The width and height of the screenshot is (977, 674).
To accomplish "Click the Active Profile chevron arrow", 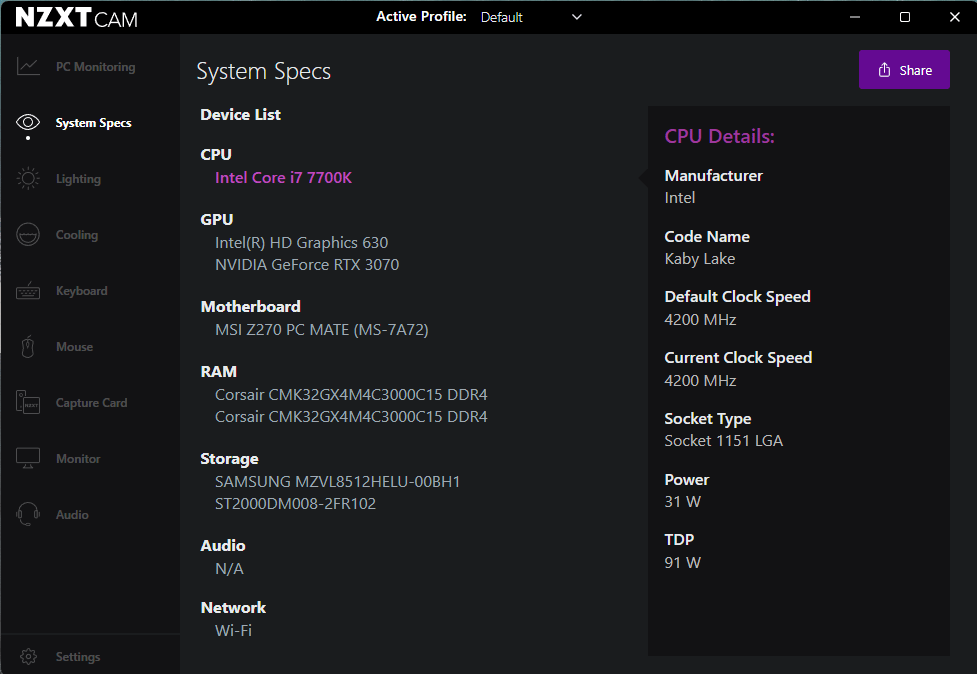I will (x=577, y=17).
